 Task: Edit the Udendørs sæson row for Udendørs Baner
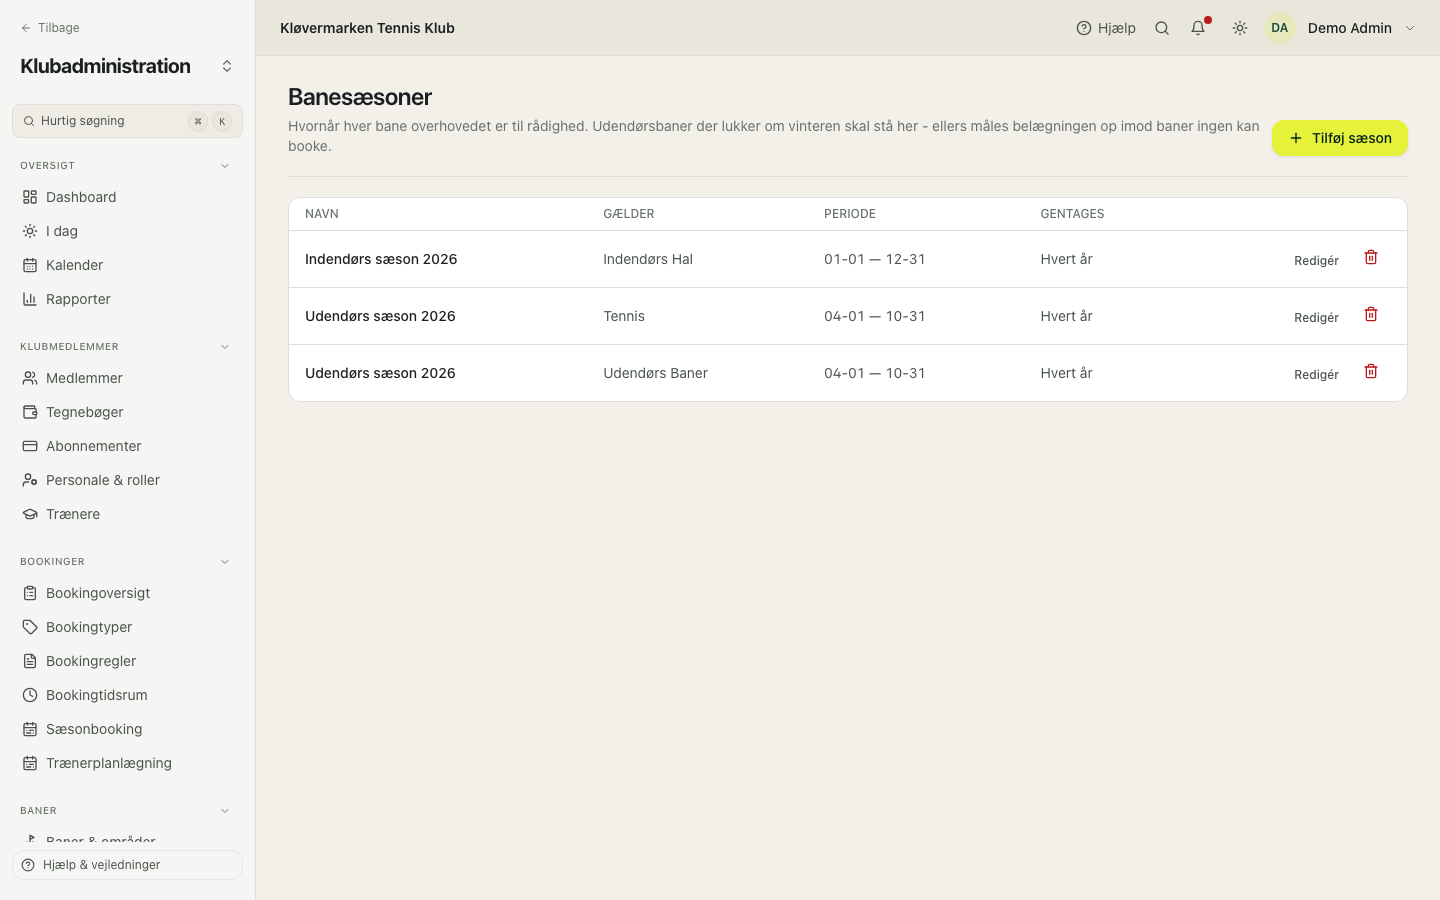1316,374
